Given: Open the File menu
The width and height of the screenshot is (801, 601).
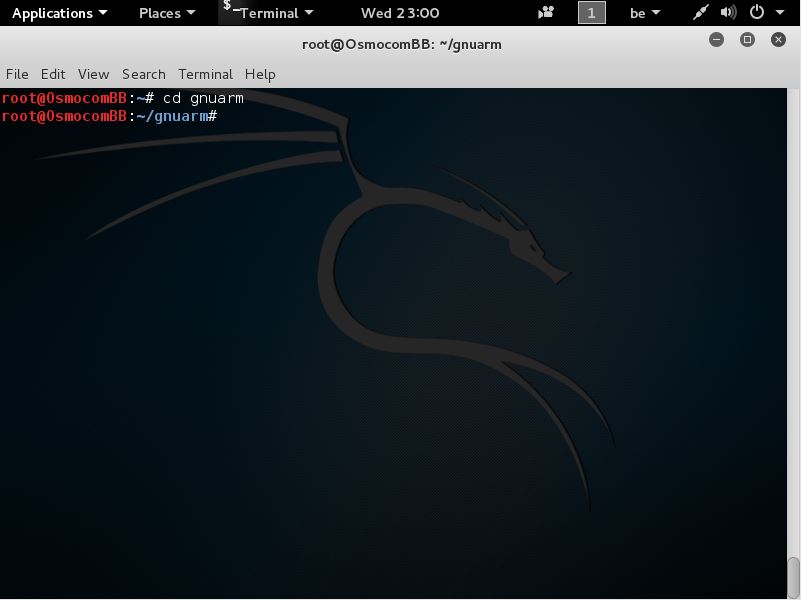Looking at the screenshot, I should tap(17, 74).
